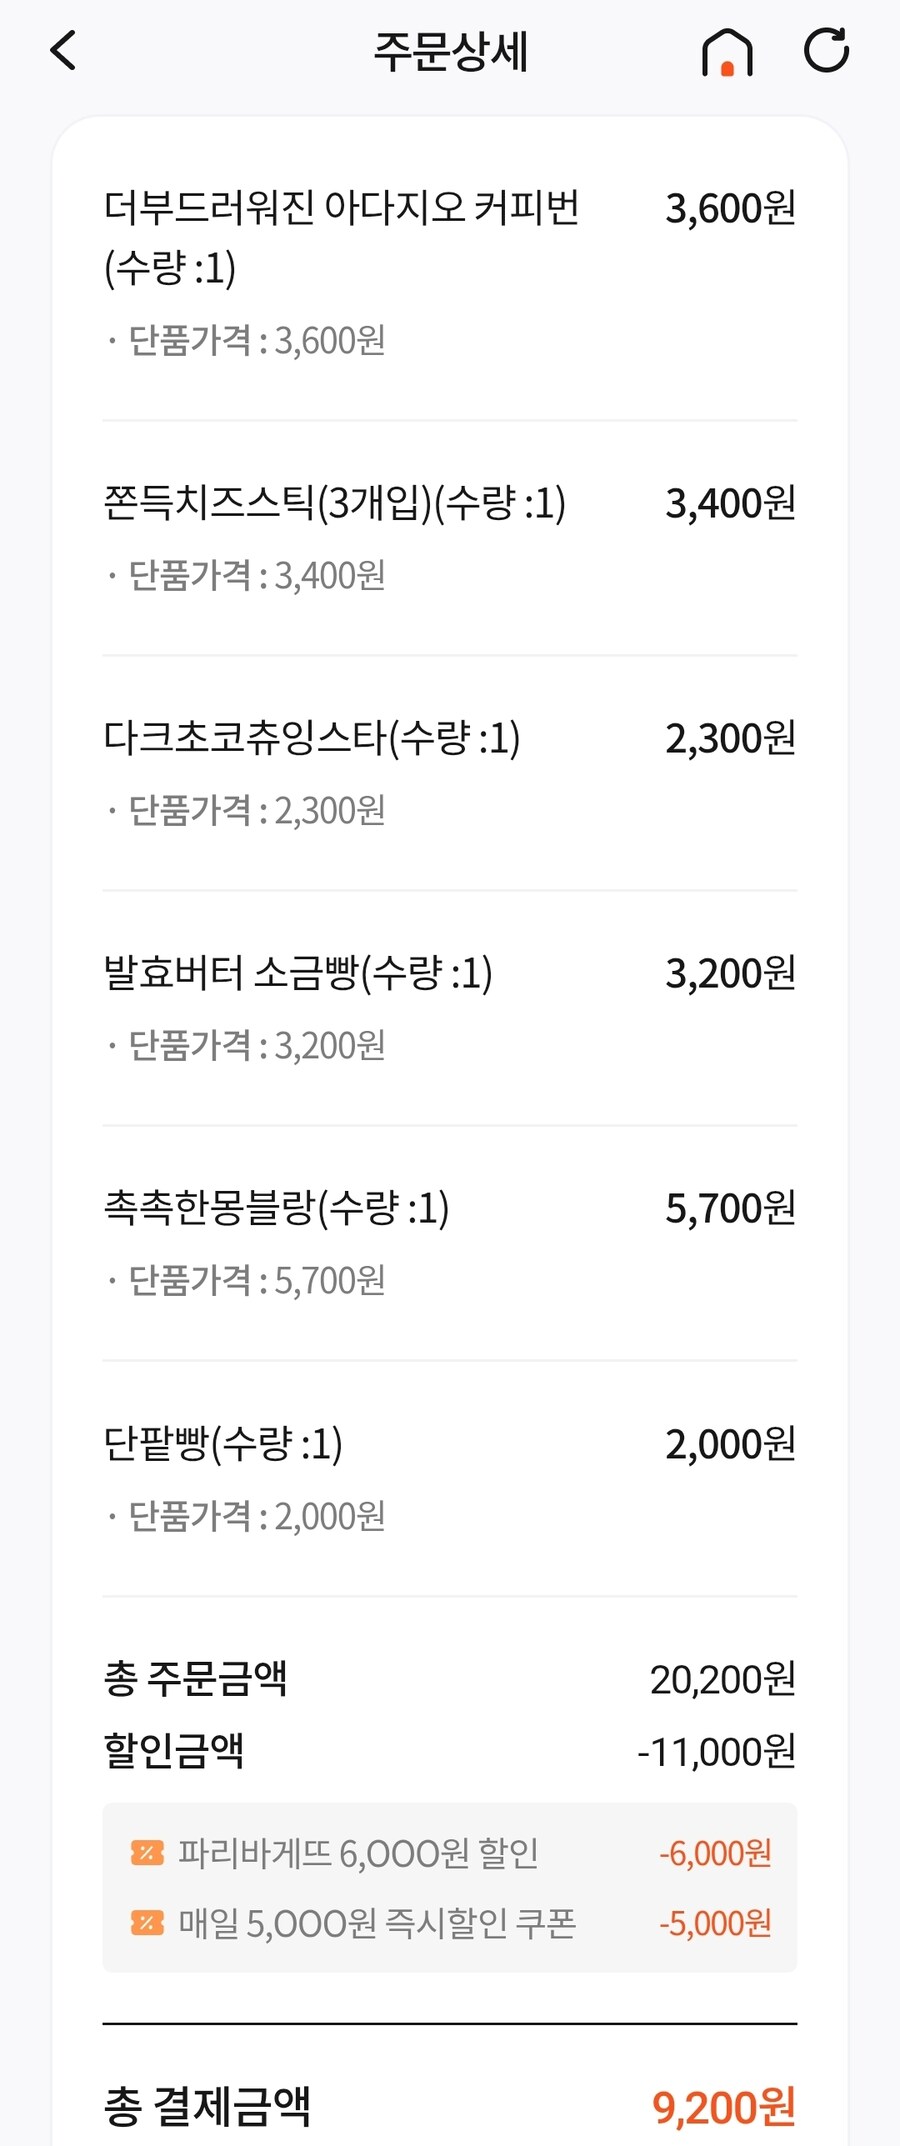Click the 총 주문금액 label
Image resolution: width=900 pixels, height=2146 pixels.
[195, 1679]
